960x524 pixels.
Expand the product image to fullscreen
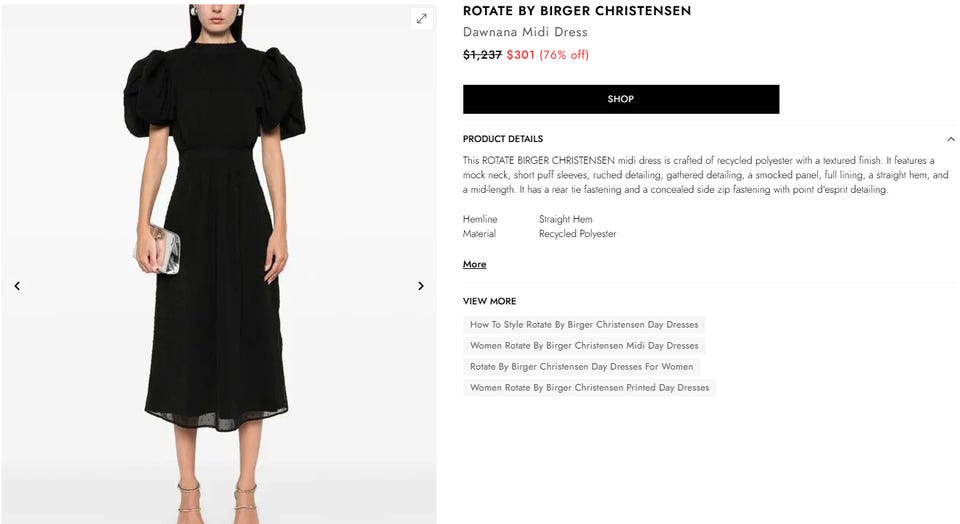pos(421,18)
